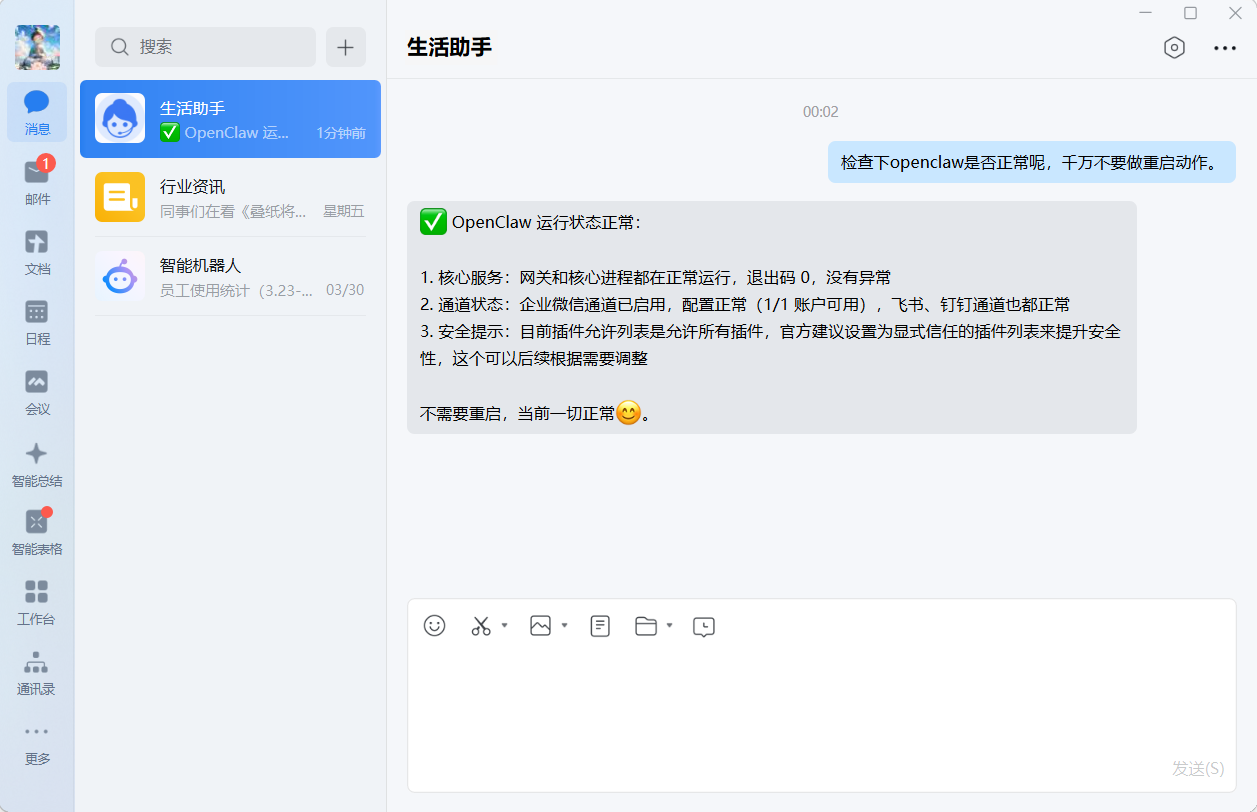Click the plus button next to search
This screenshot has width=1257, height=812.
346,47
